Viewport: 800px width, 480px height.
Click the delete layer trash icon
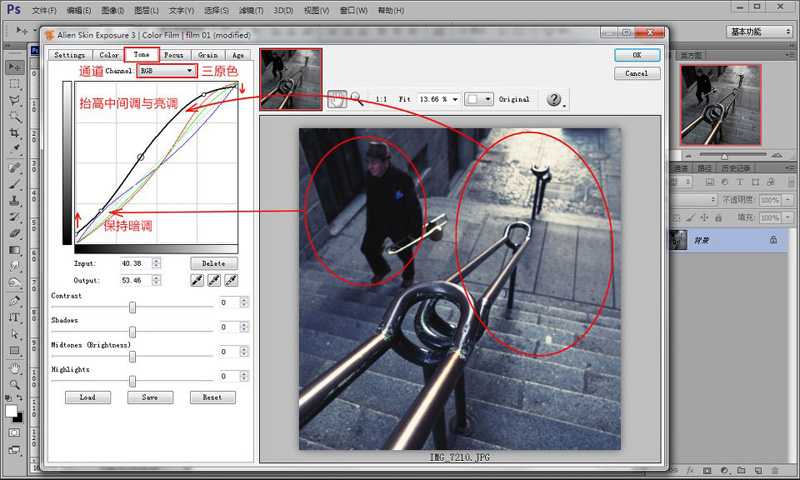775,470
